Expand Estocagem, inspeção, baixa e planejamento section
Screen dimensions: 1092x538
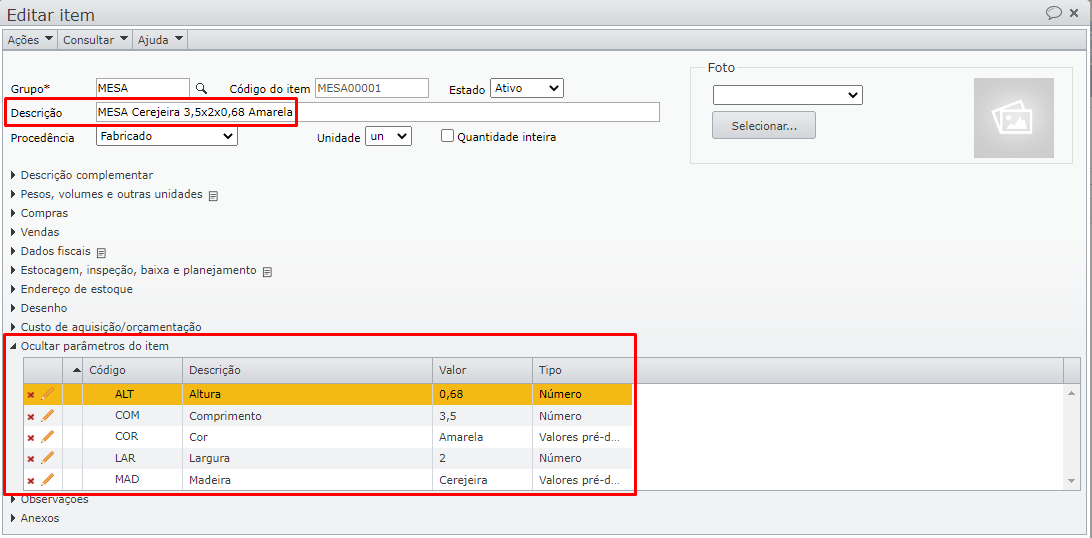pyautogui.click(x=134, y=270)
